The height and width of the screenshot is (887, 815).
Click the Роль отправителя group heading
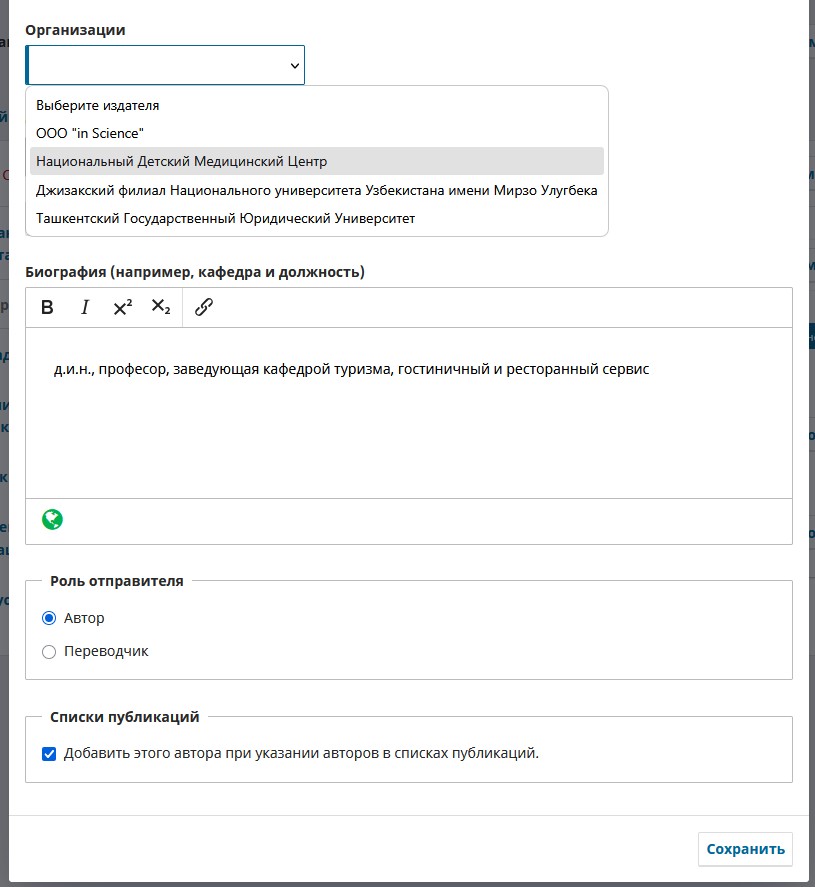point(117,581)
